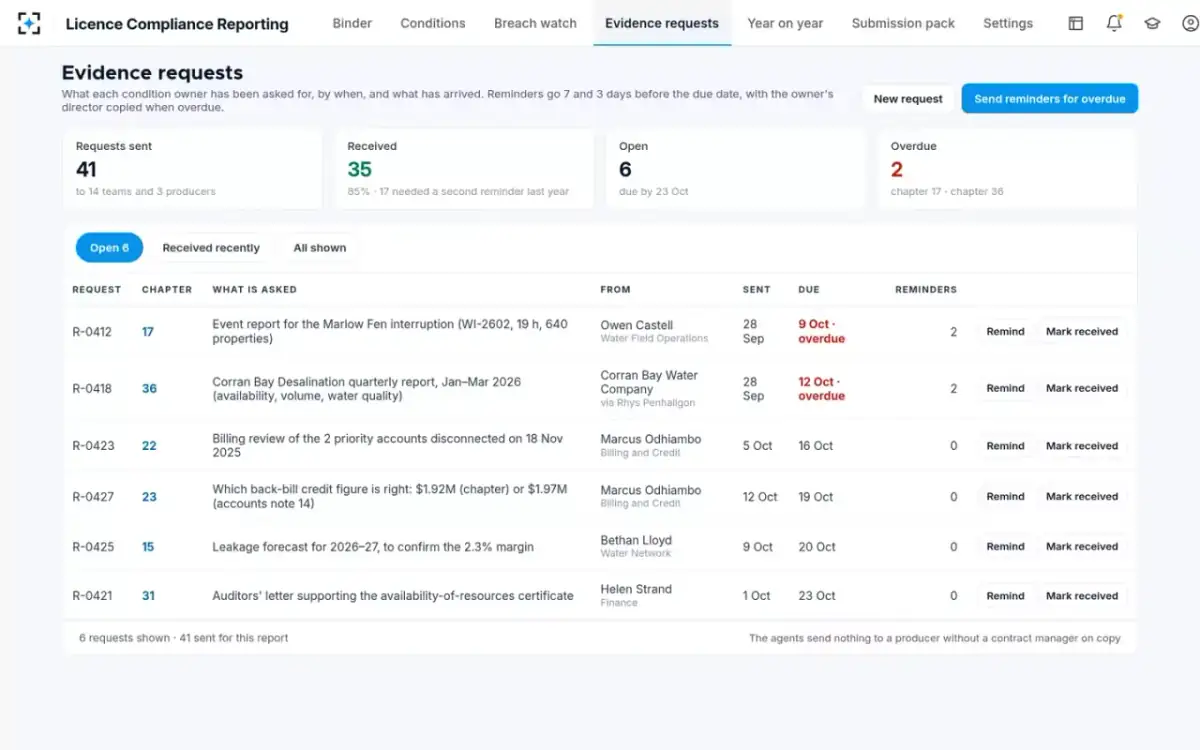Click the Open summary card

(x=735, y=169)
